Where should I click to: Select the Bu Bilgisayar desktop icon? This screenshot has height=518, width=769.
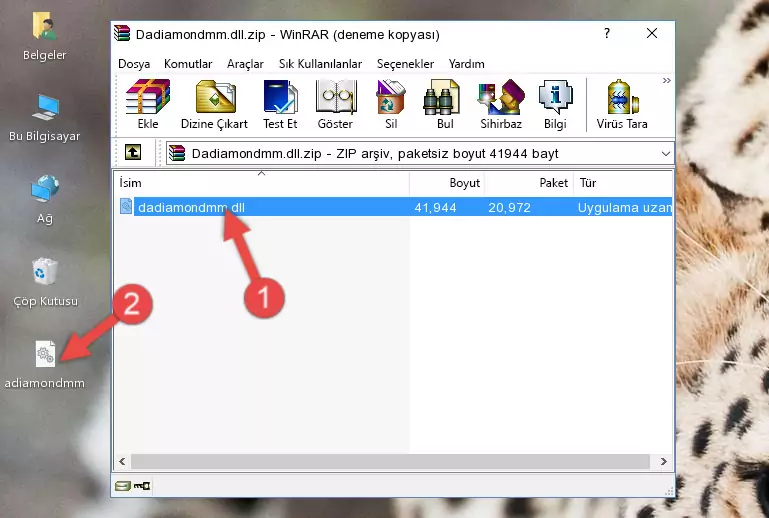pos(45,118)
